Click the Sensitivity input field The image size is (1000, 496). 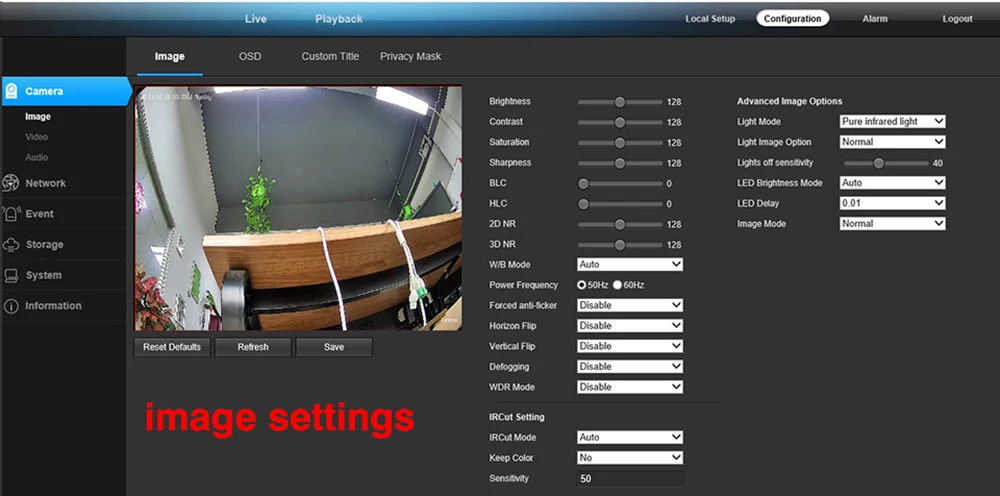point(629,479)
